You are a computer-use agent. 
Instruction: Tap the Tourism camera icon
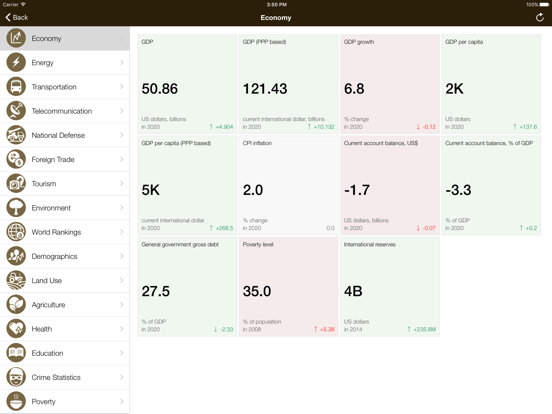coord(16,183)
